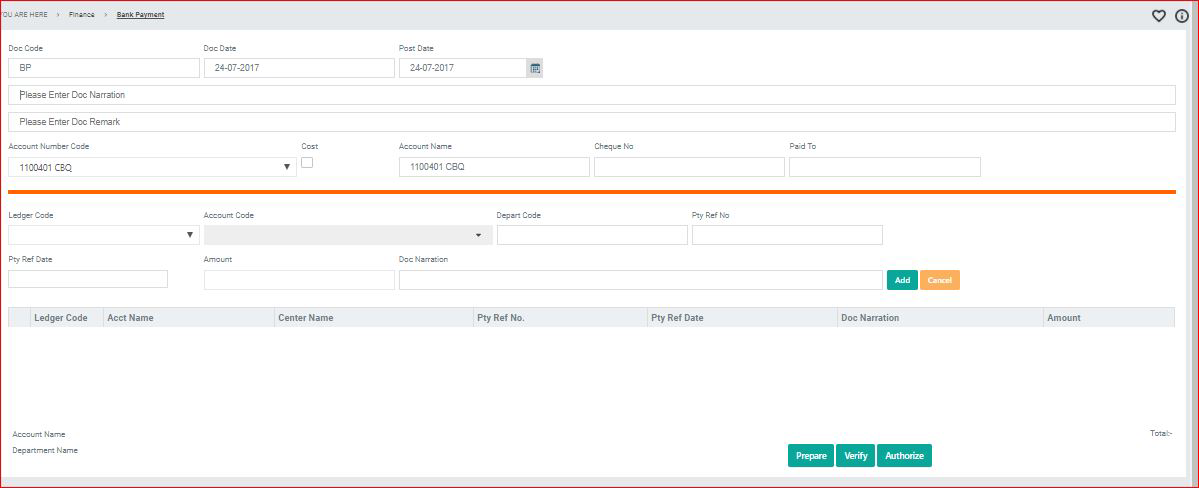Go to Finance in the breadcrumb
Screen dimensions: 1199x488
point(82,15)
